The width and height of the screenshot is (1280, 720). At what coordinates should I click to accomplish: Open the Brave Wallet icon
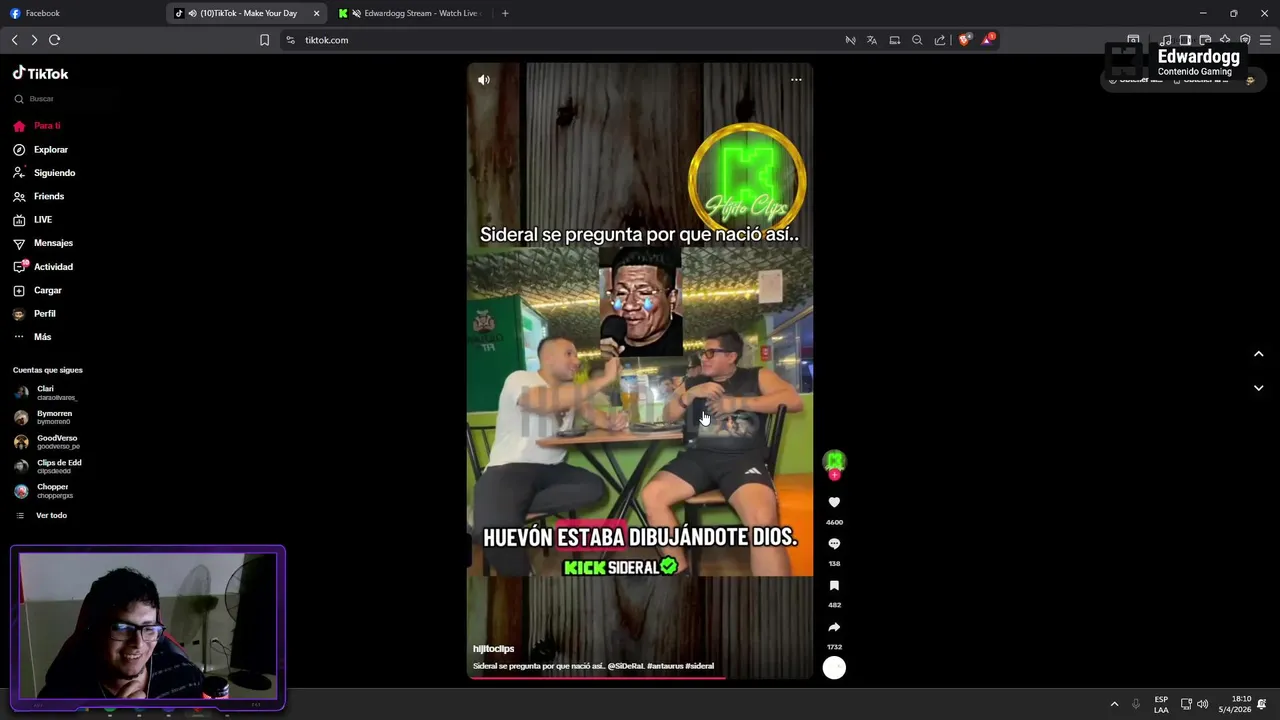[1205, 40]
